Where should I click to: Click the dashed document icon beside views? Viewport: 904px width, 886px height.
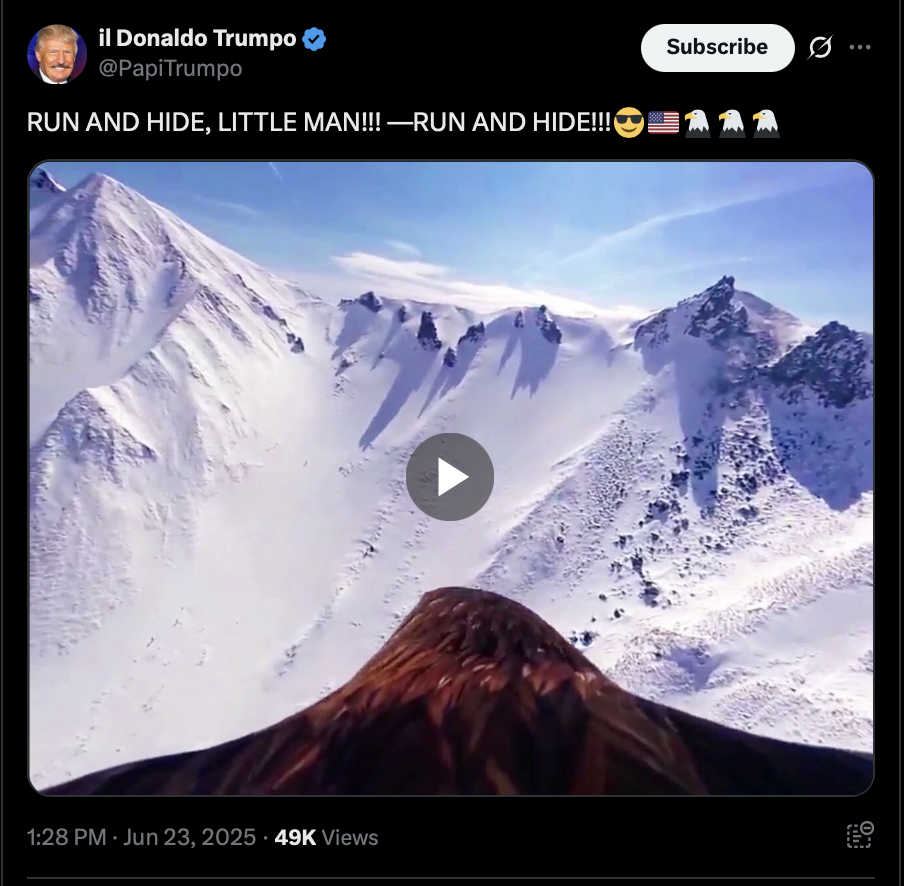(860, 835)
